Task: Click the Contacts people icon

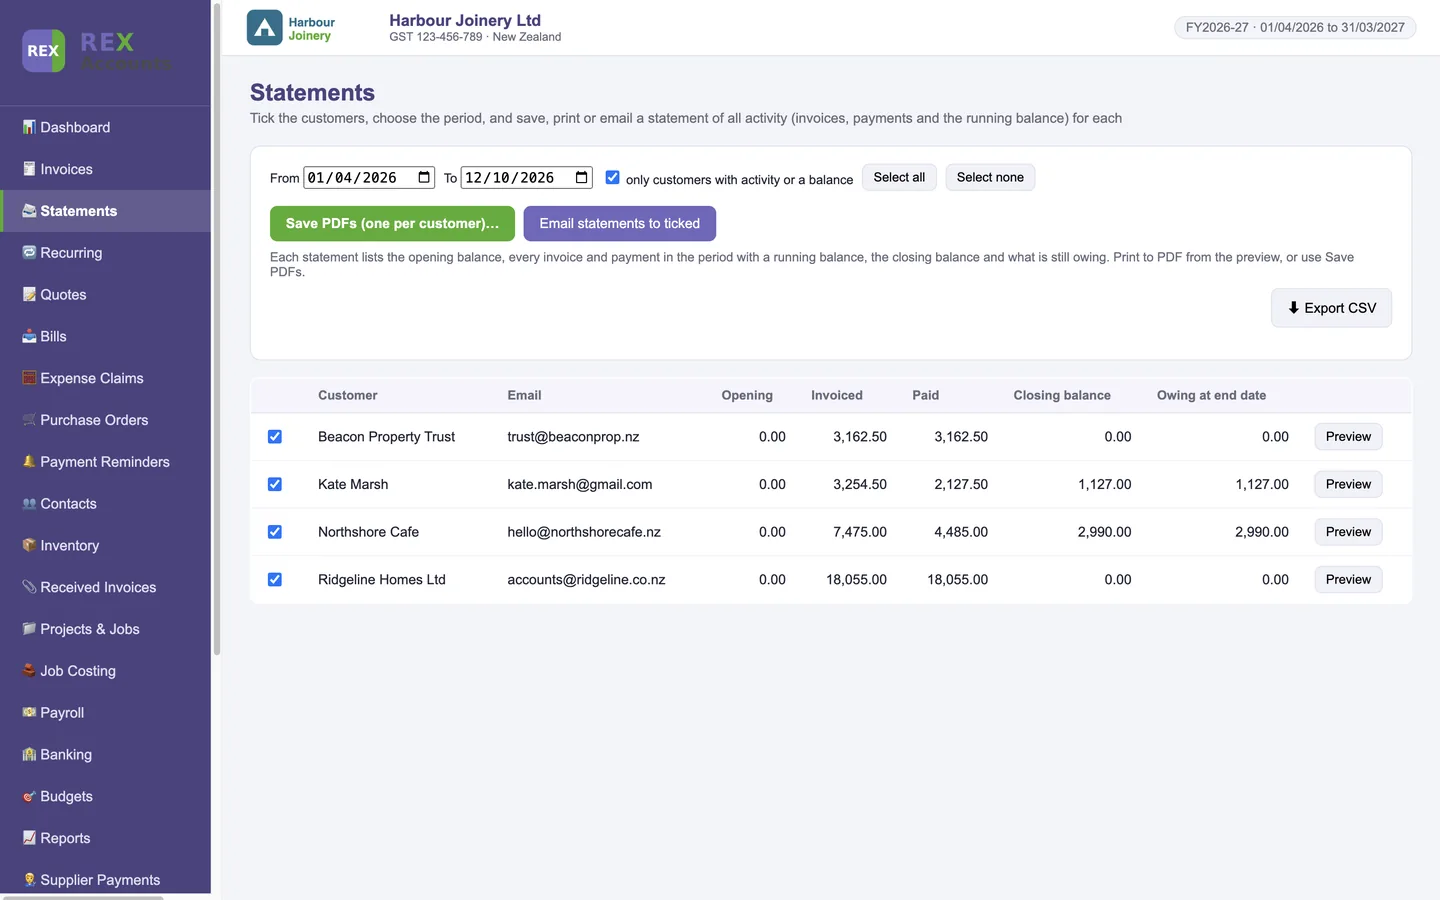Action: (x=29, y=504)
